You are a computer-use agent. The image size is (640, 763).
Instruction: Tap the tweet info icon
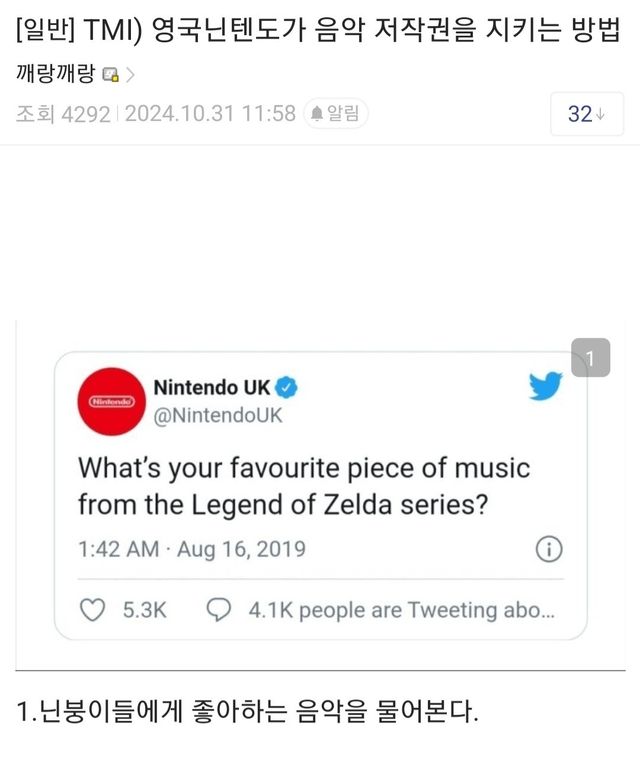tap(549, 549)
